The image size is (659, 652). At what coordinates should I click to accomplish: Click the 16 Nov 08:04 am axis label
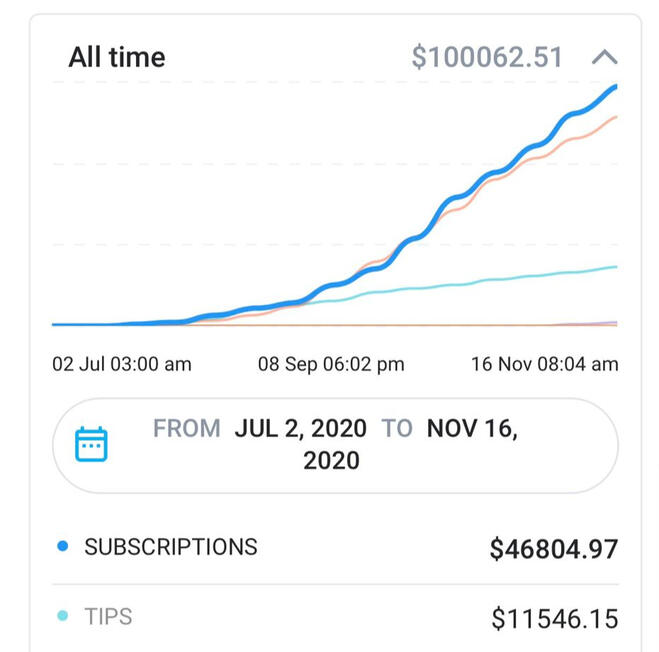(x=544, y=364)
